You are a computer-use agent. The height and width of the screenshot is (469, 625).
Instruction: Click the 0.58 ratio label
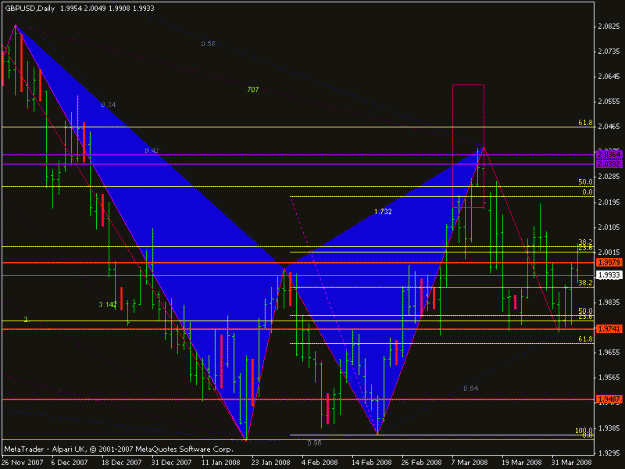(208, 43)
